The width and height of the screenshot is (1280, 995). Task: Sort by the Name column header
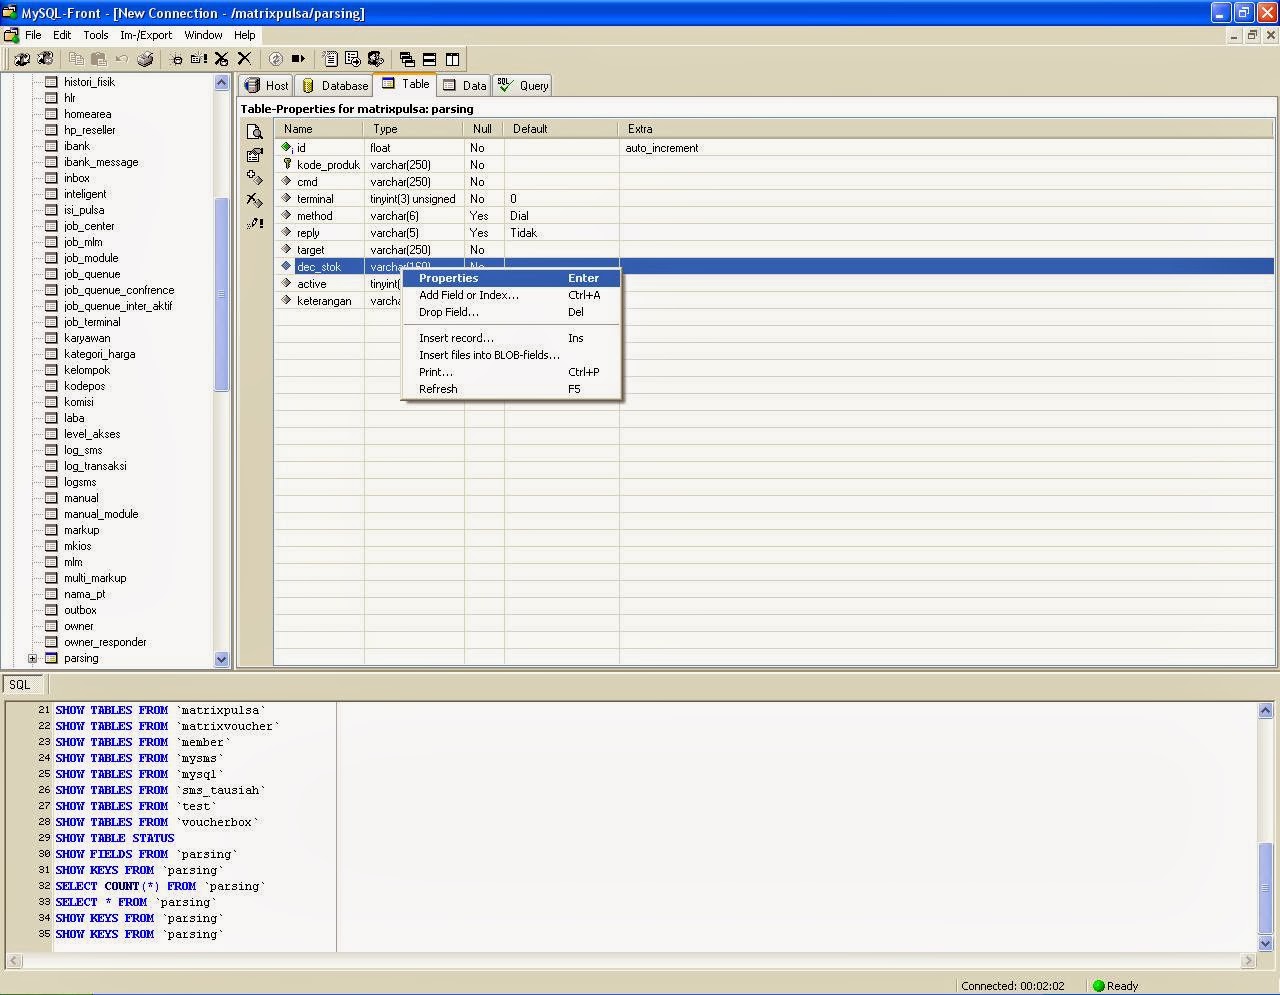point(320,129)
